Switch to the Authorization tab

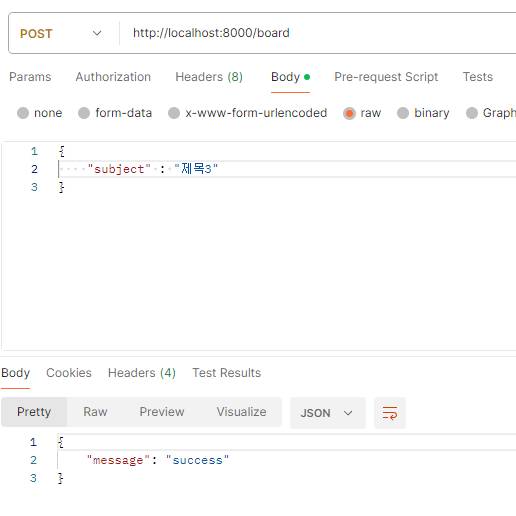tap(113, 77)
